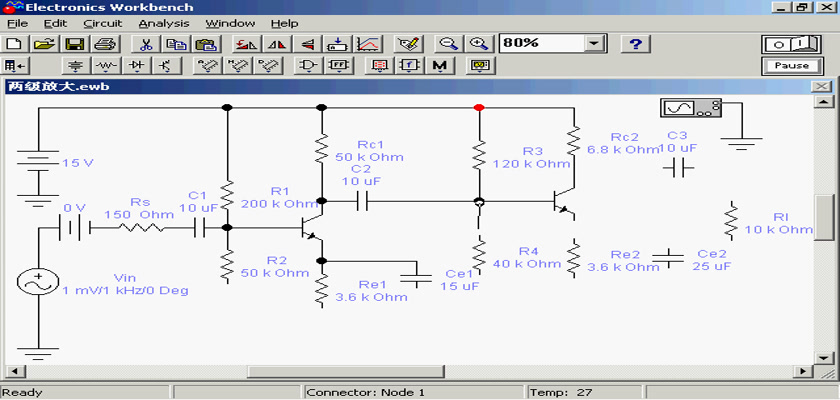Display analysis graphs icon
This screenshot has height=400, width=840.
click(367, 44)
